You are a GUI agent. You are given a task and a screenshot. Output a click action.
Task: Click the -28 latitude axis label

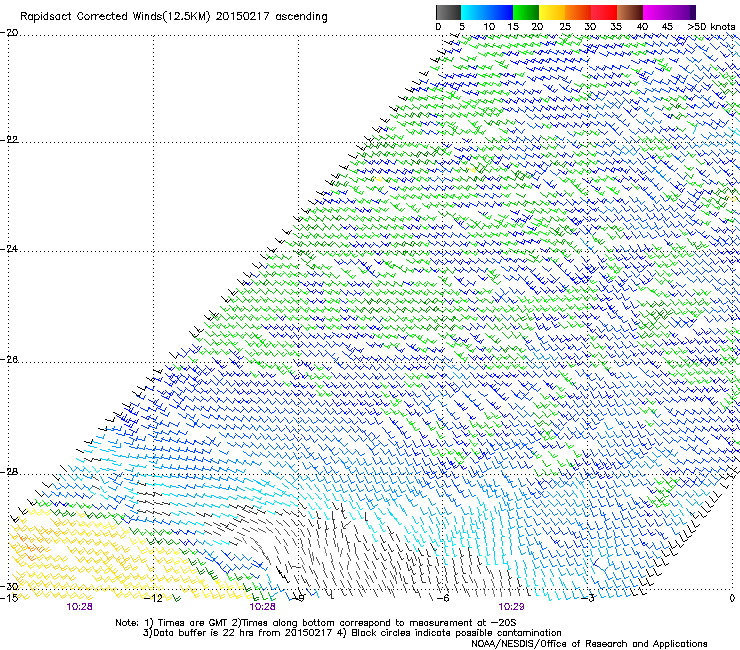[9, 472]
